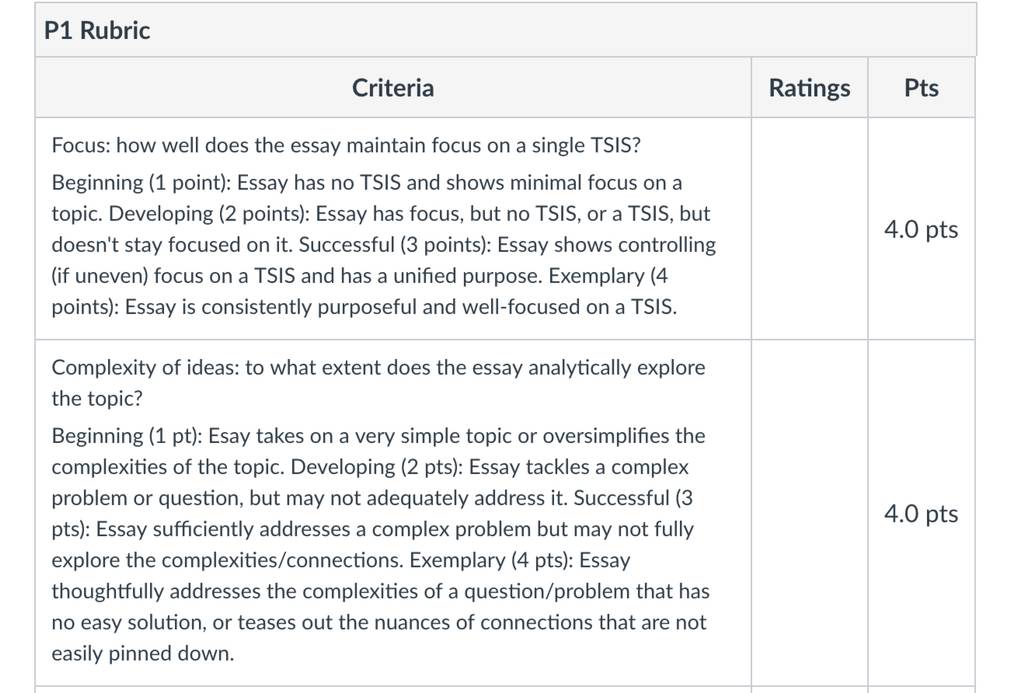Click the Focus criterion's Beginning (1 point) description

pyautogui.click(x=366, y=198)
